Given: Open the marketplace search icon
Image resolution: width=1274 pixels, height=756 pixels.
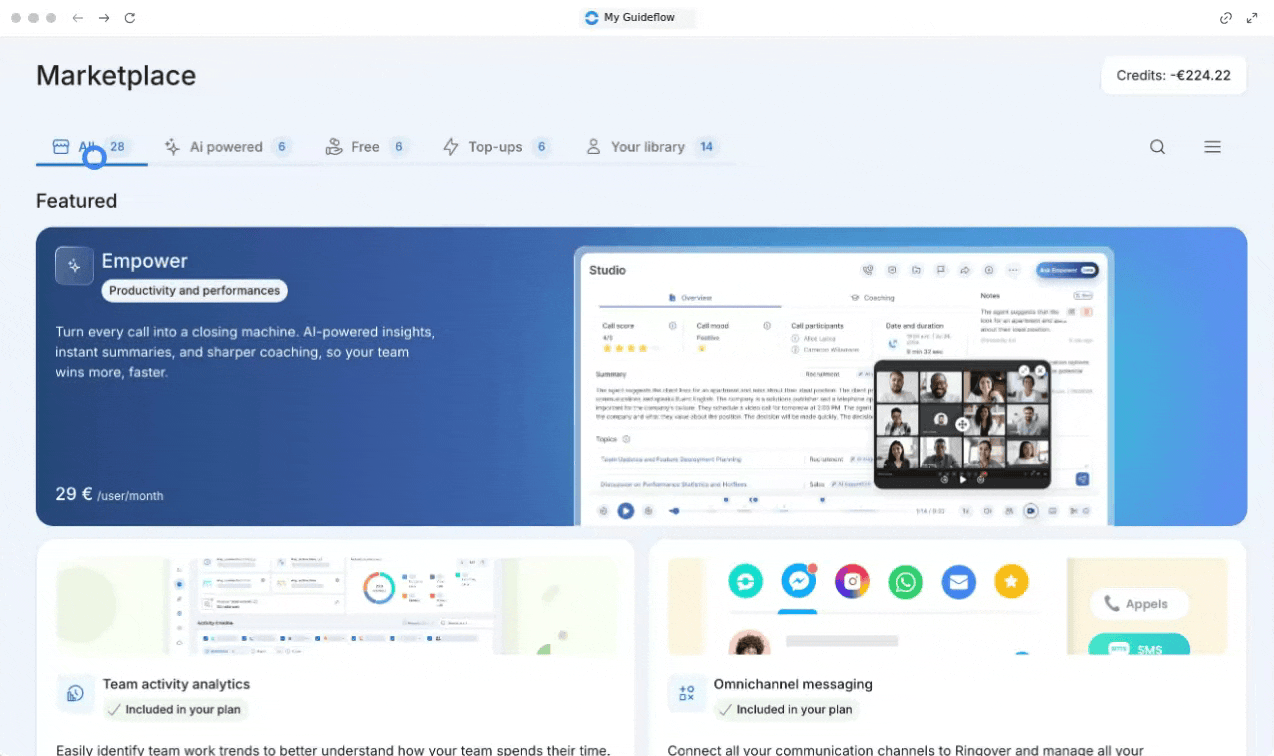Looking at the screenshot, I should coord(1157,147).
